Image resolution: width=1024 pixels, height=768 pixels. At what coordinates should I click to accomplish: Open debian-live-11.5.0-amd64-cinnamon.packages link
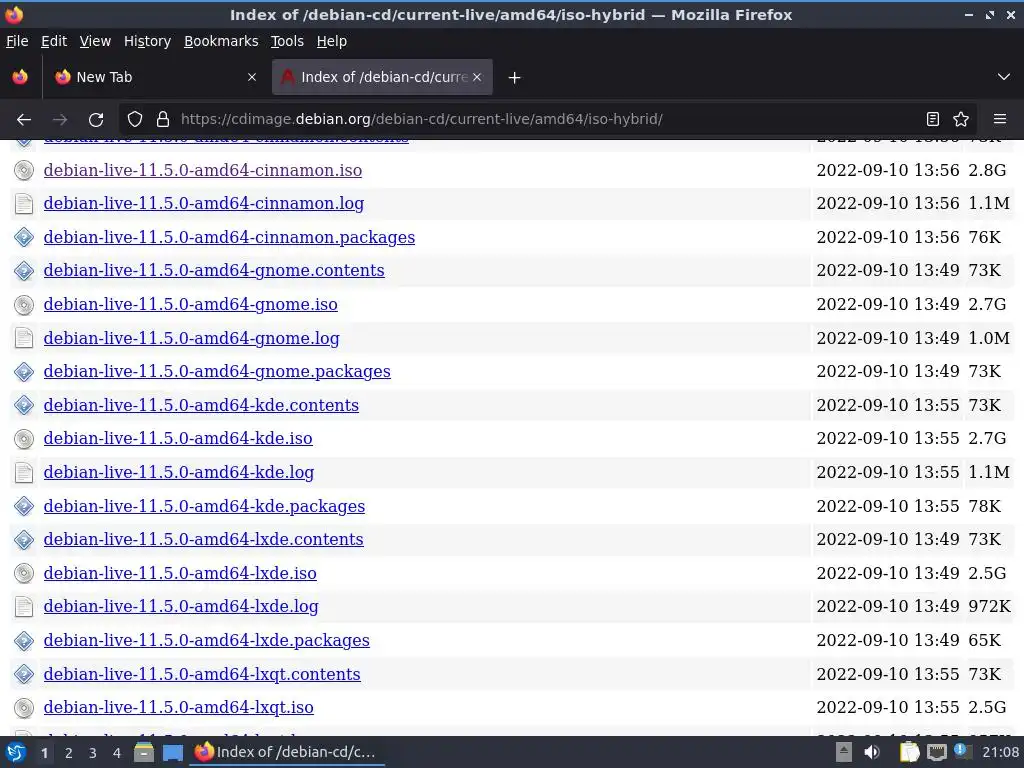coord(229,238)
